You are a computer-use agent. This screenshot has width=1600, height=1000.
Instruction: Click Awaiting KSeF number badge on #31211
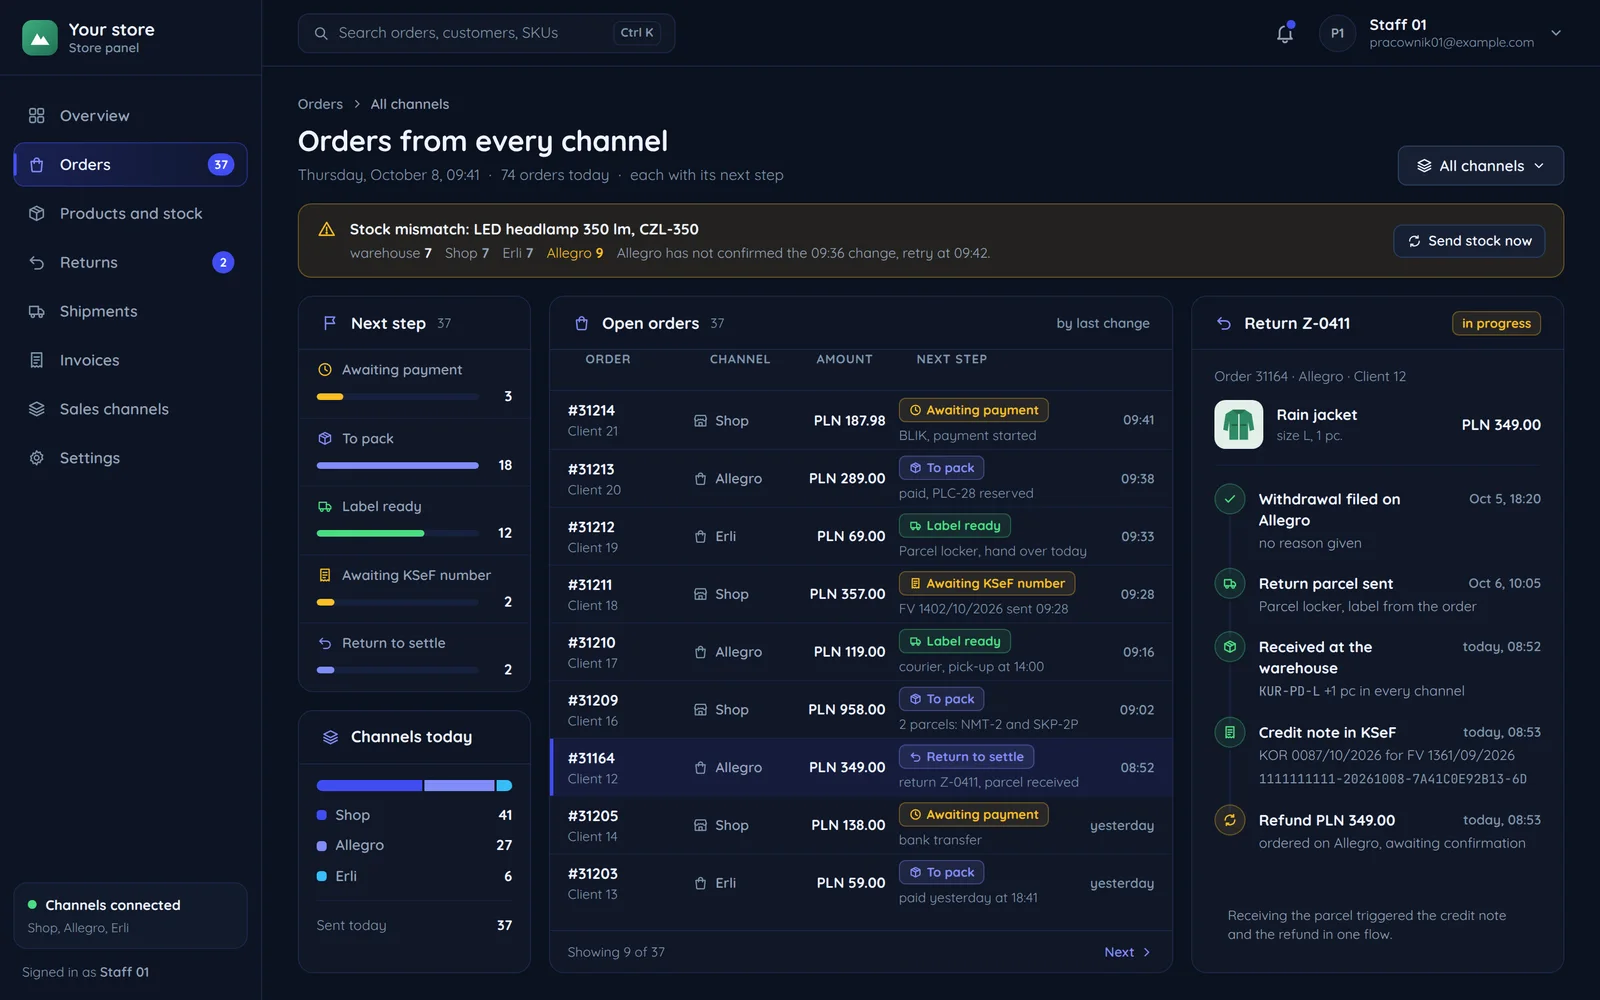(987, 583)
